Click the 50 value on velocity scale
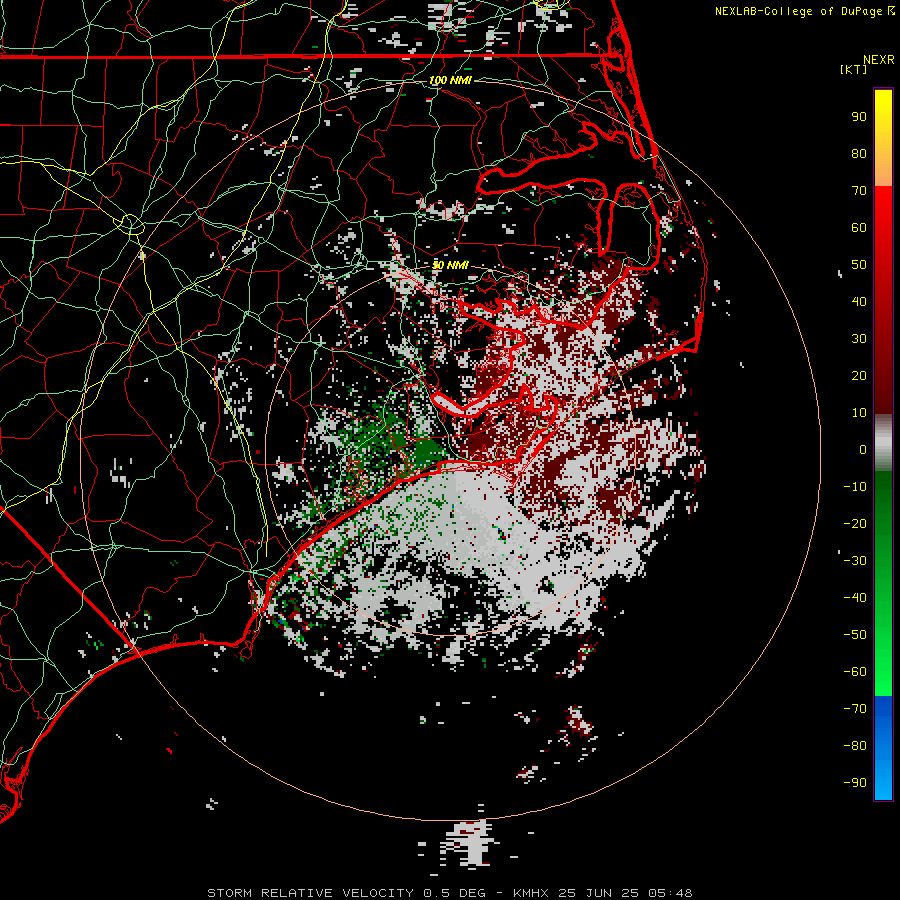900x900 pixels. coord(859,265)
